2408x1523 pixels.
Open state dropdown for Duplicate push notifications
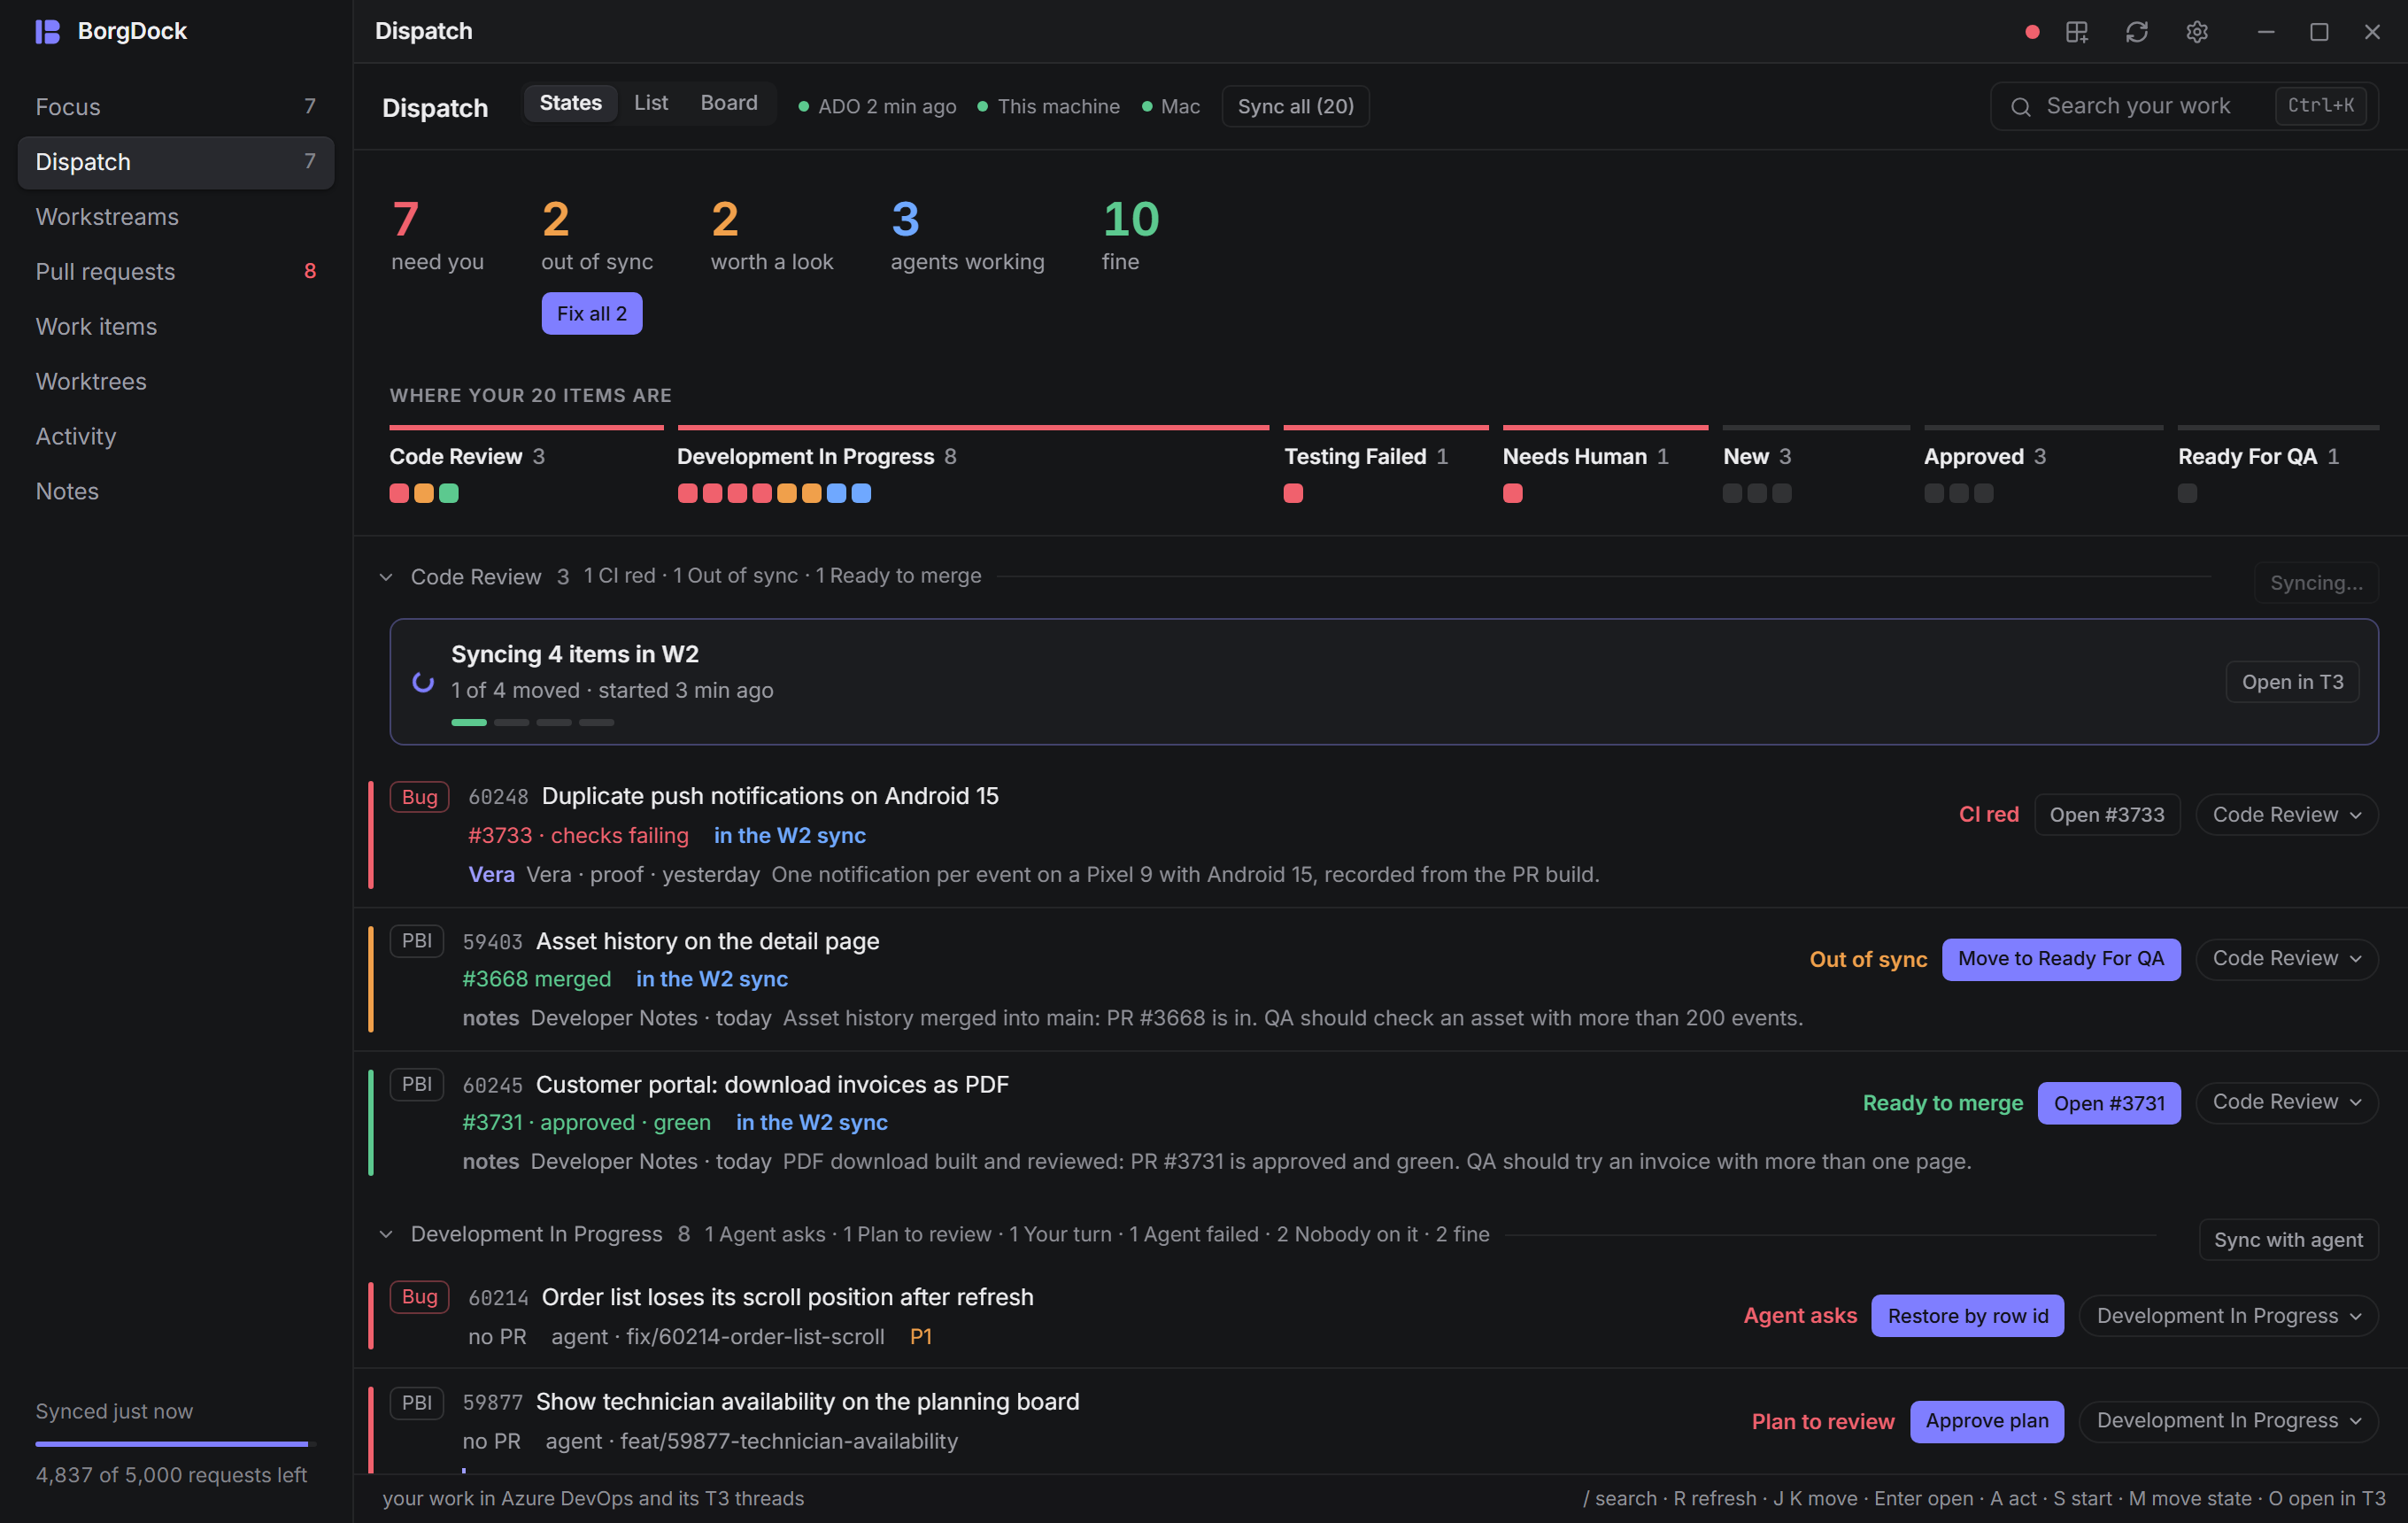point(2287,815)
